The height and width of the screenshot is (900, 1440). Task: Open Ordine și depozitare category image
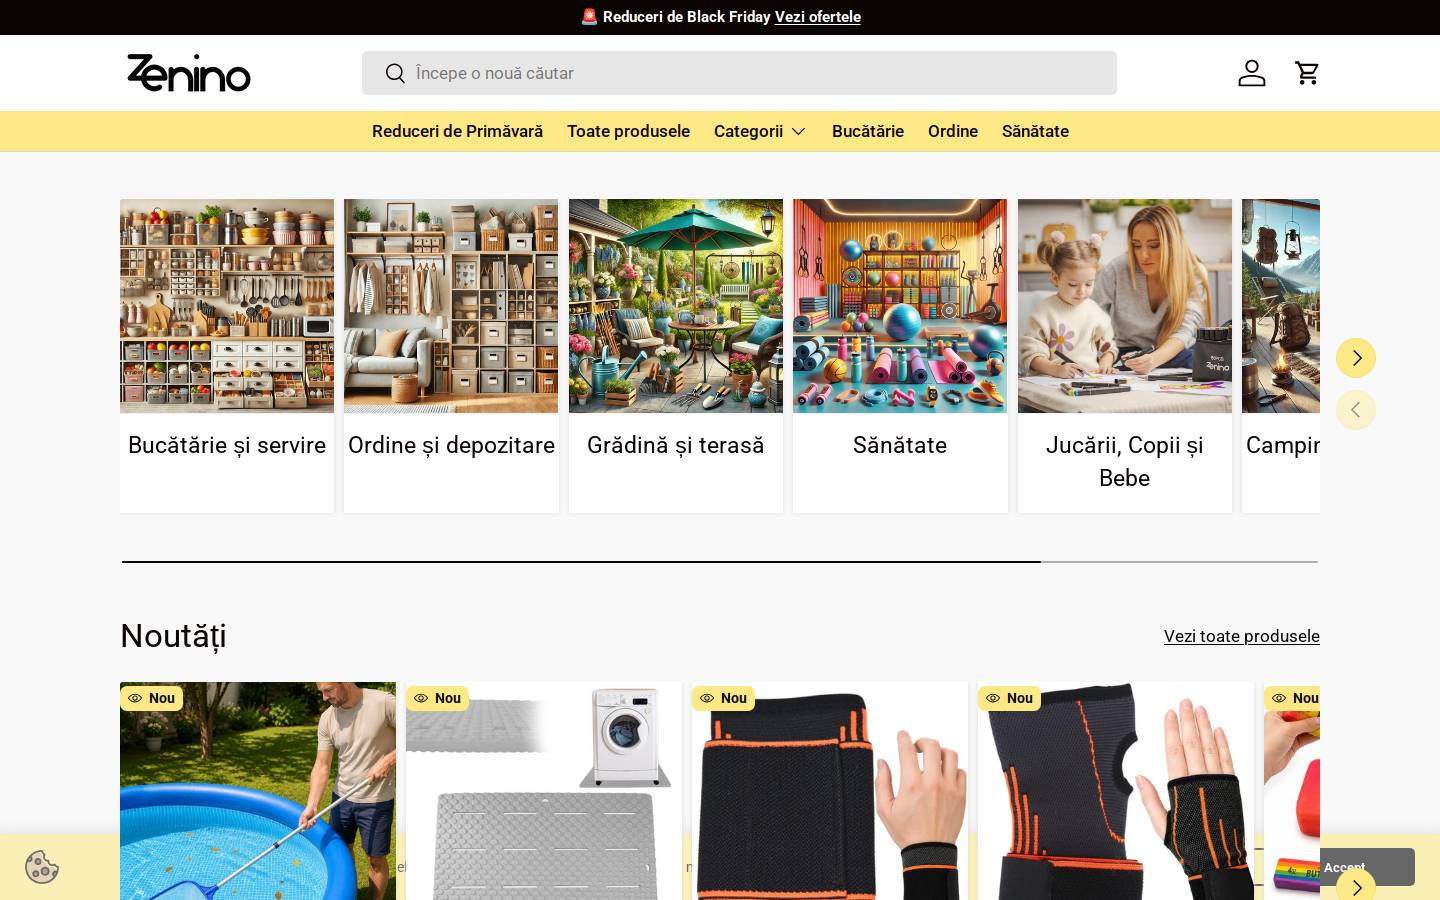click(x=451, y=306)
